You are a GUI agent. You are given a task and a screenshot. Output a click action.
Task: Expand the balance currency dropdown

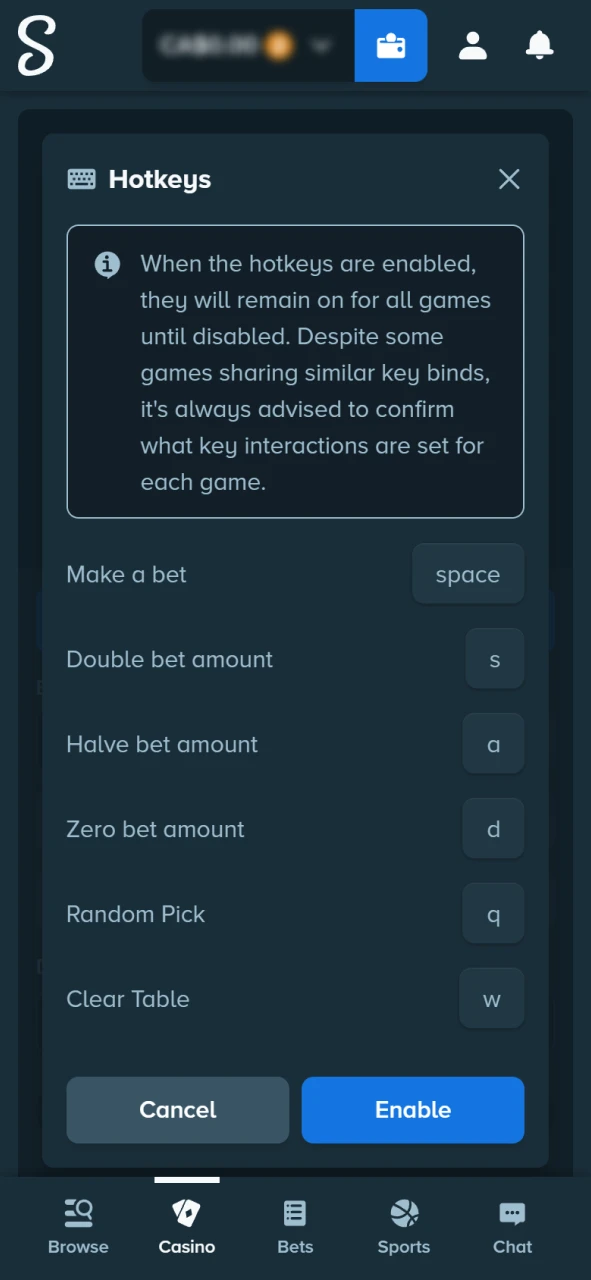(320, 45)
